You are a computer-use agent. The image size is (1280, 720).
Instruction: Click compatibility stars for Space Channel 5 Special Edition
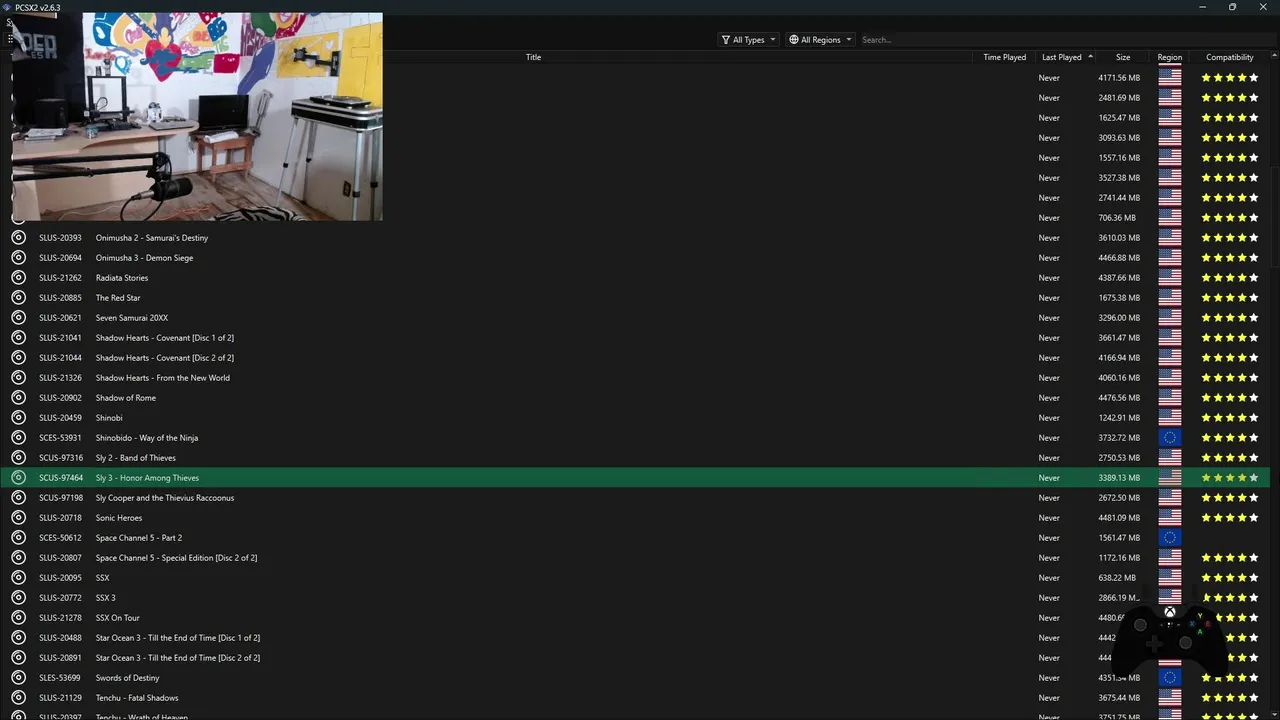point(1230,557)
